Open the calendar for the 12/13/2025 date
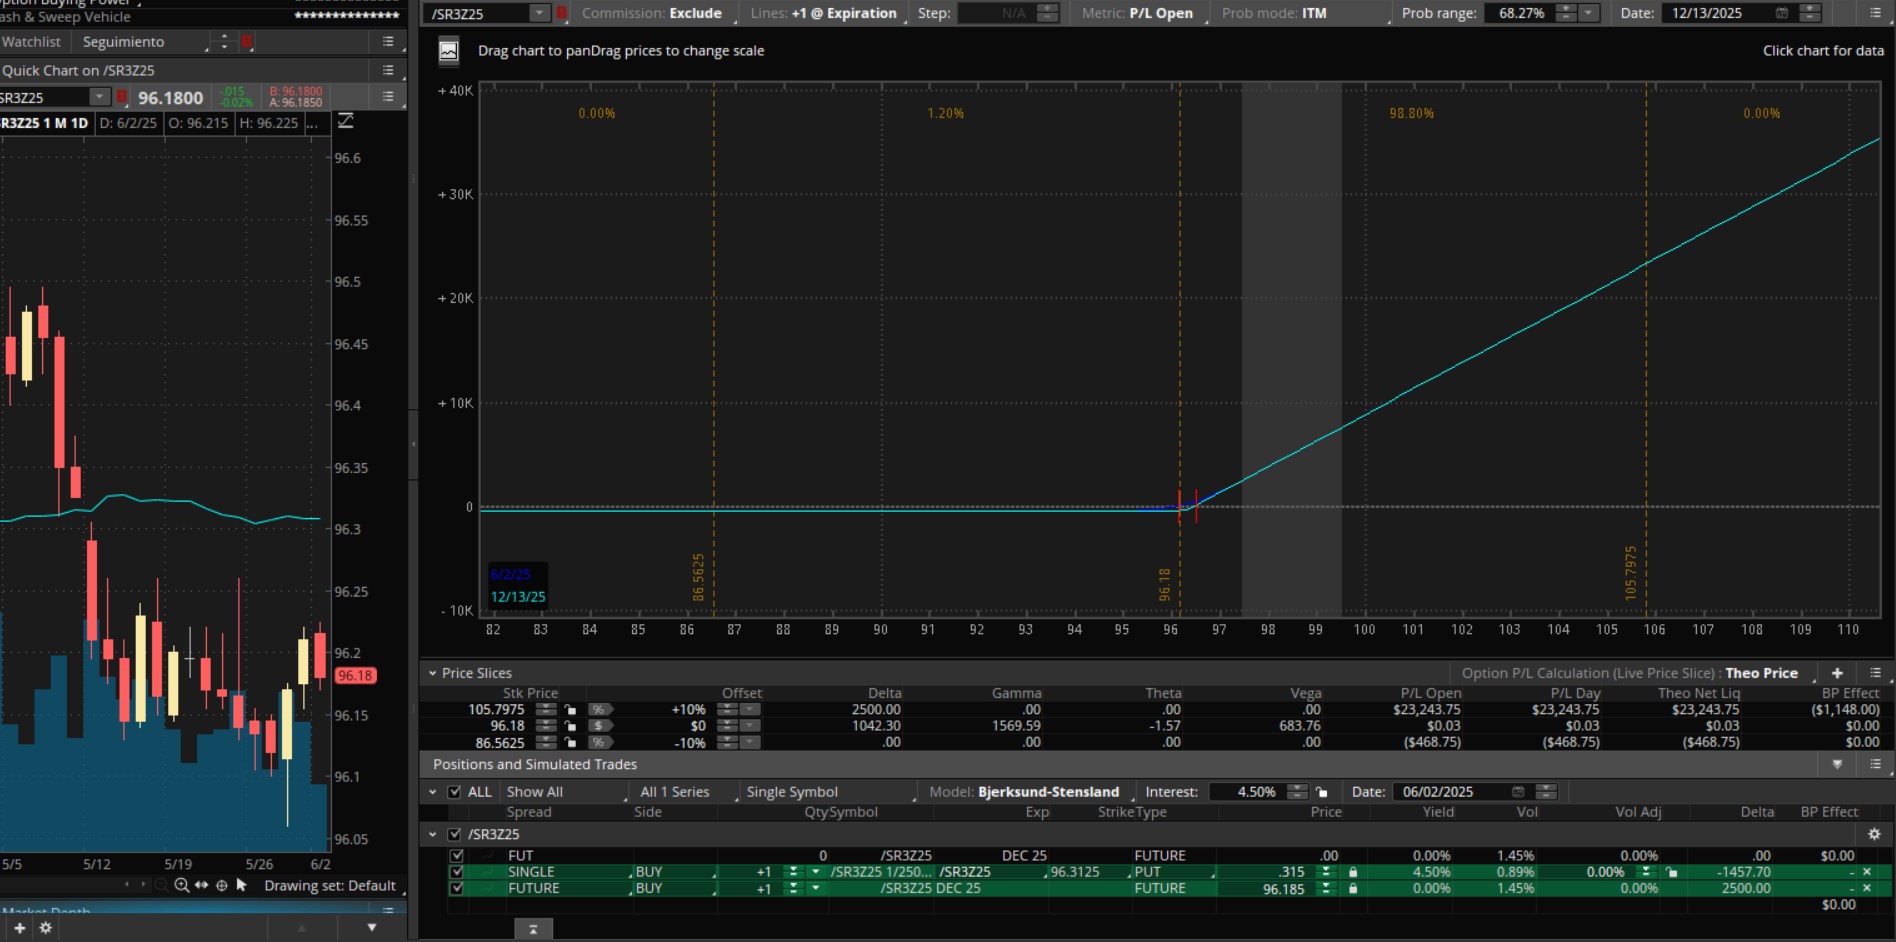Screen dimensions: 1896x942 (x=1781, y=13)
